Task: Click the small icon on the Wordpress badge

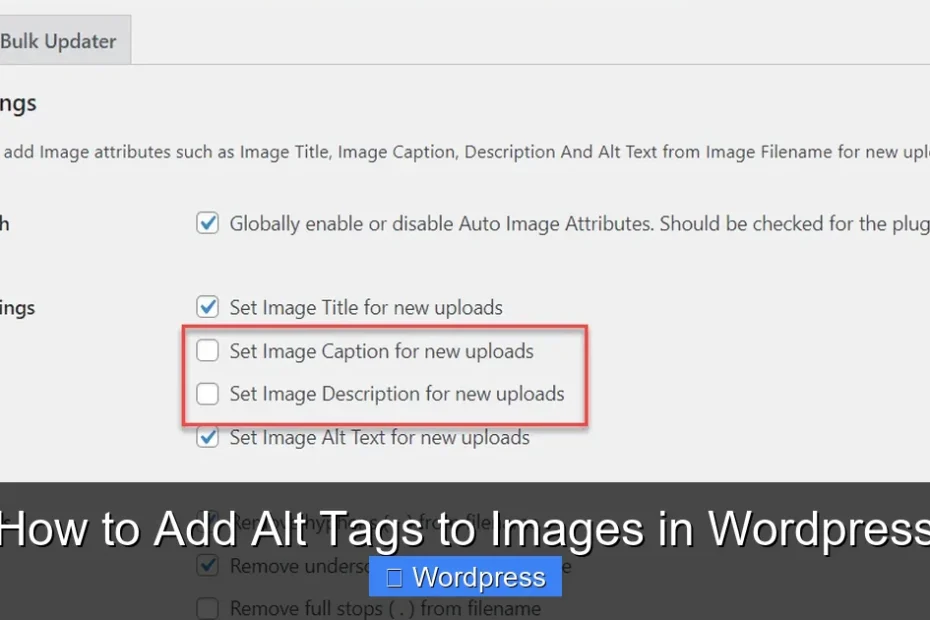Action: point(394,577)
